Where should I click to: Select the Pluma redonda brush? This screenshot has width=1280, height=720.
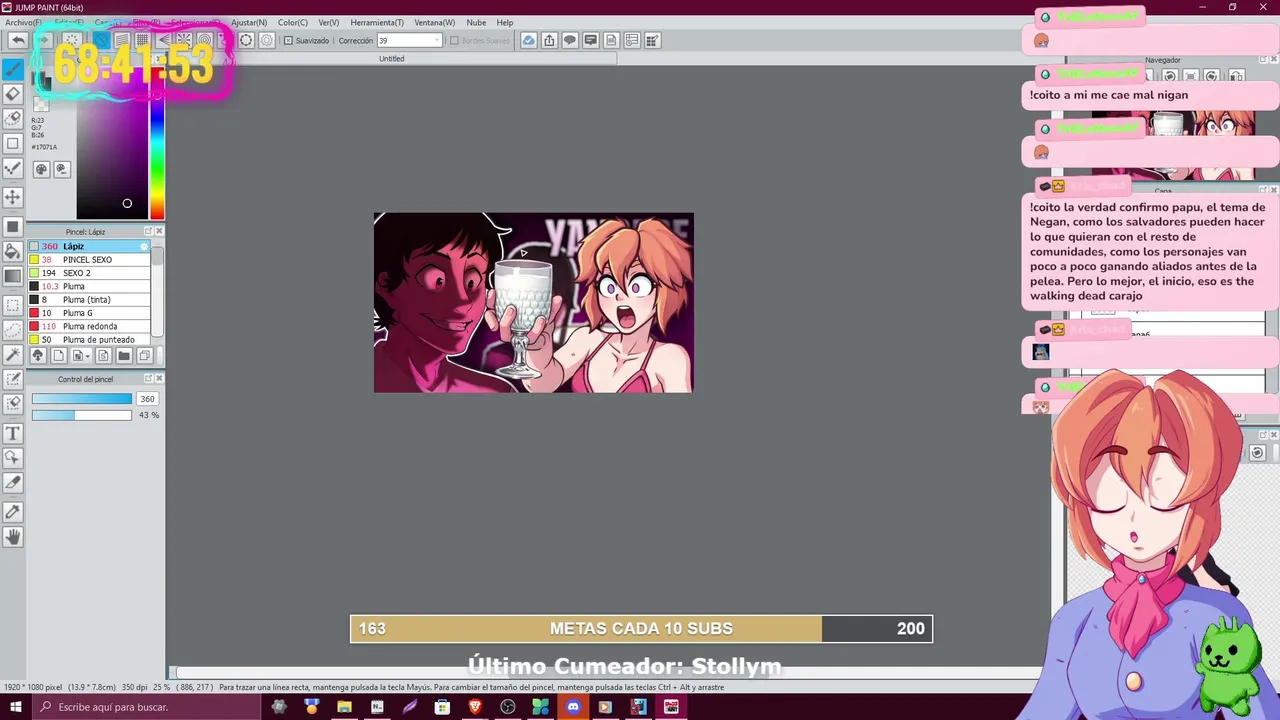coord(89,326)
